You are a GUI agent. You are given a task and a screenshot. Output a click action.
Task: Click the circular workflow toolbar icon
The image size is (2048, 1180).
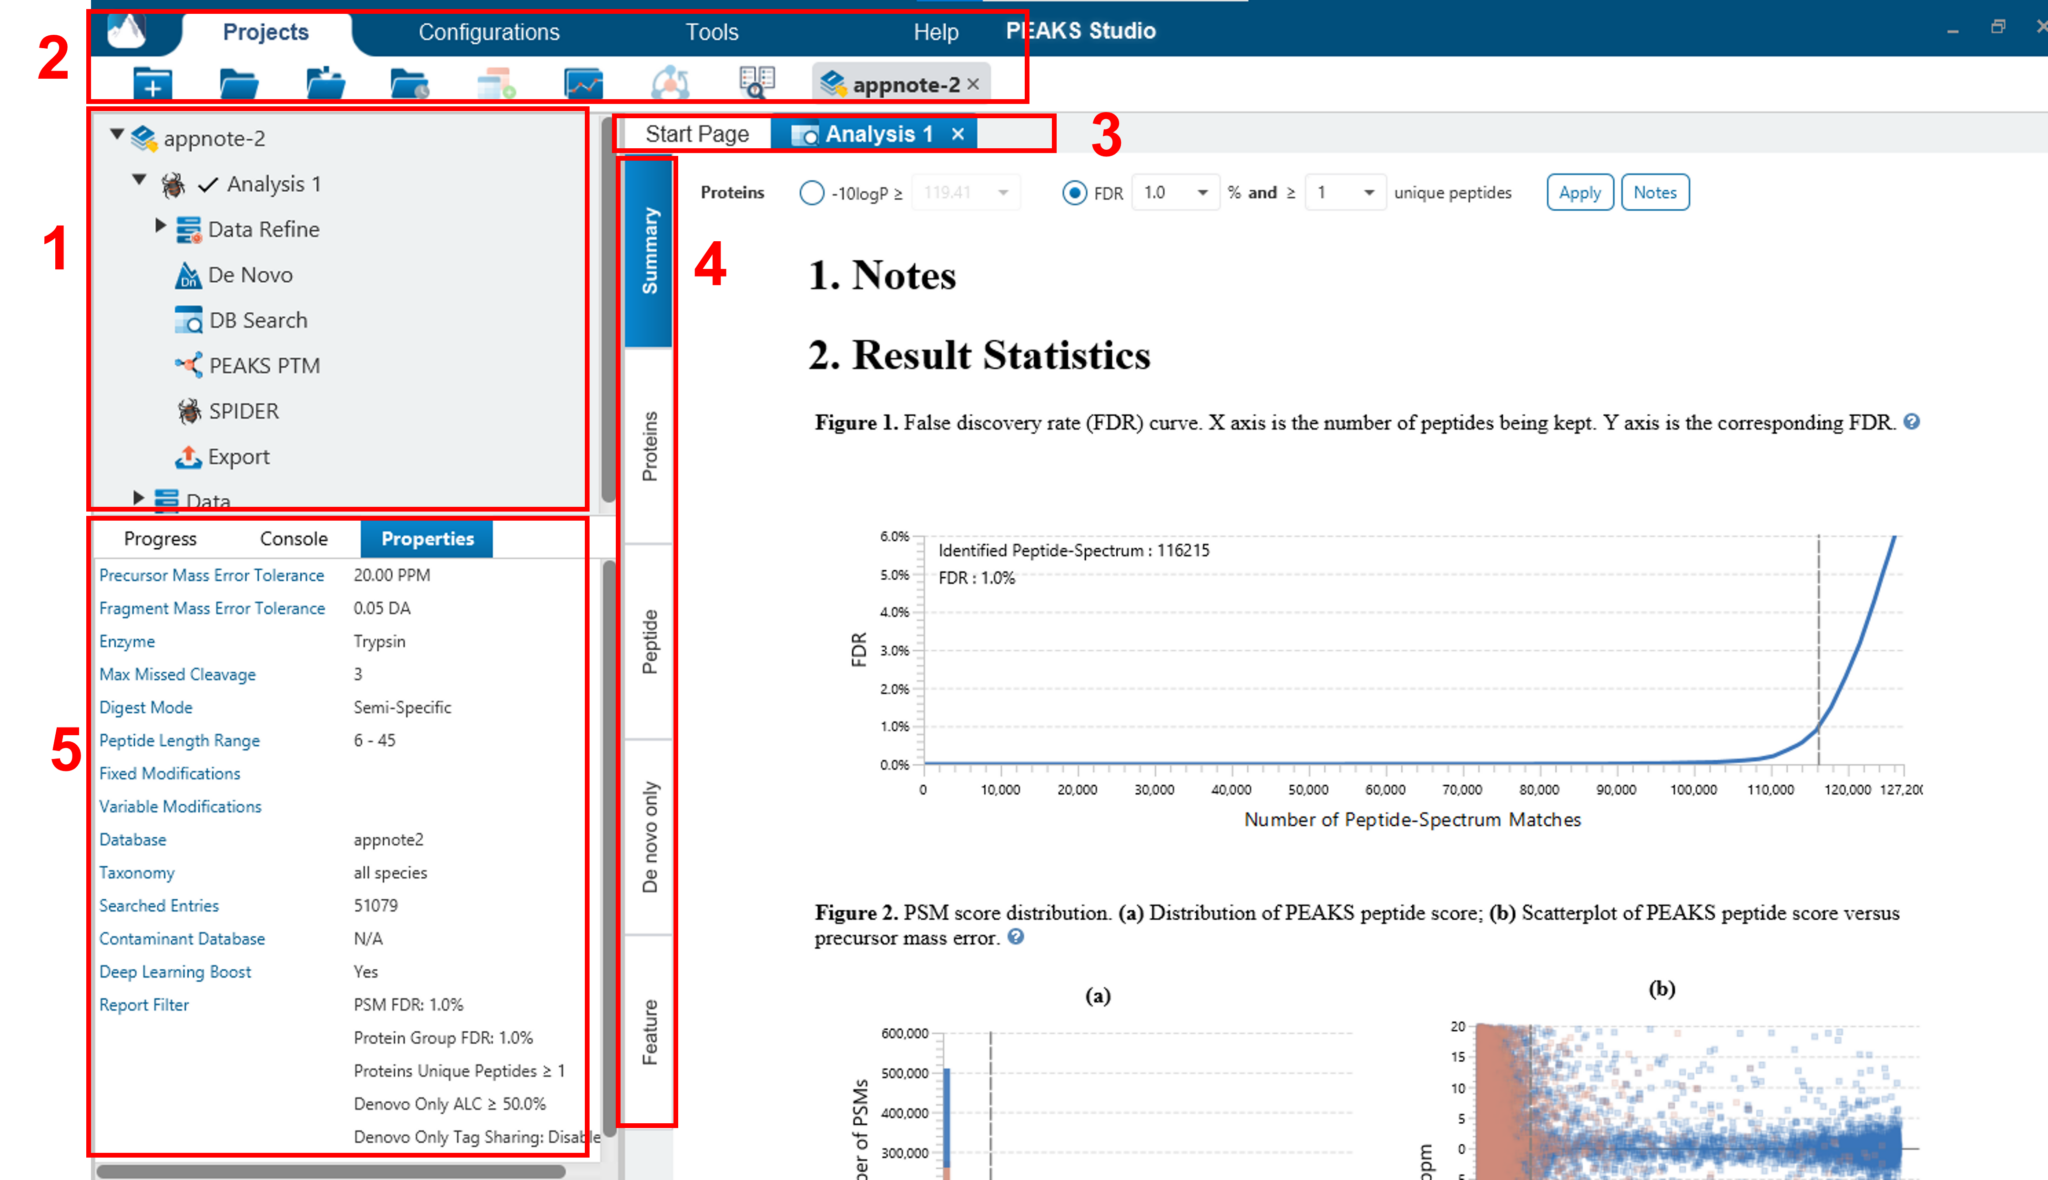pos(670,84)
